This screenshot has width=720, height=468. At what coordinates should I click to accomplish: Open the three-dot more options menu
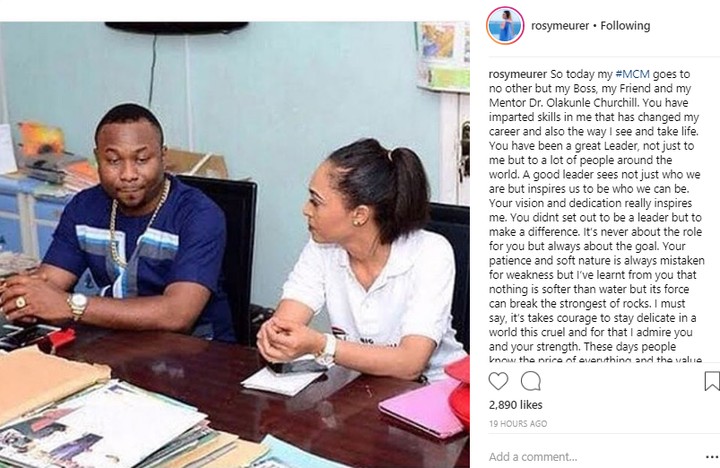tap(712, 457)
